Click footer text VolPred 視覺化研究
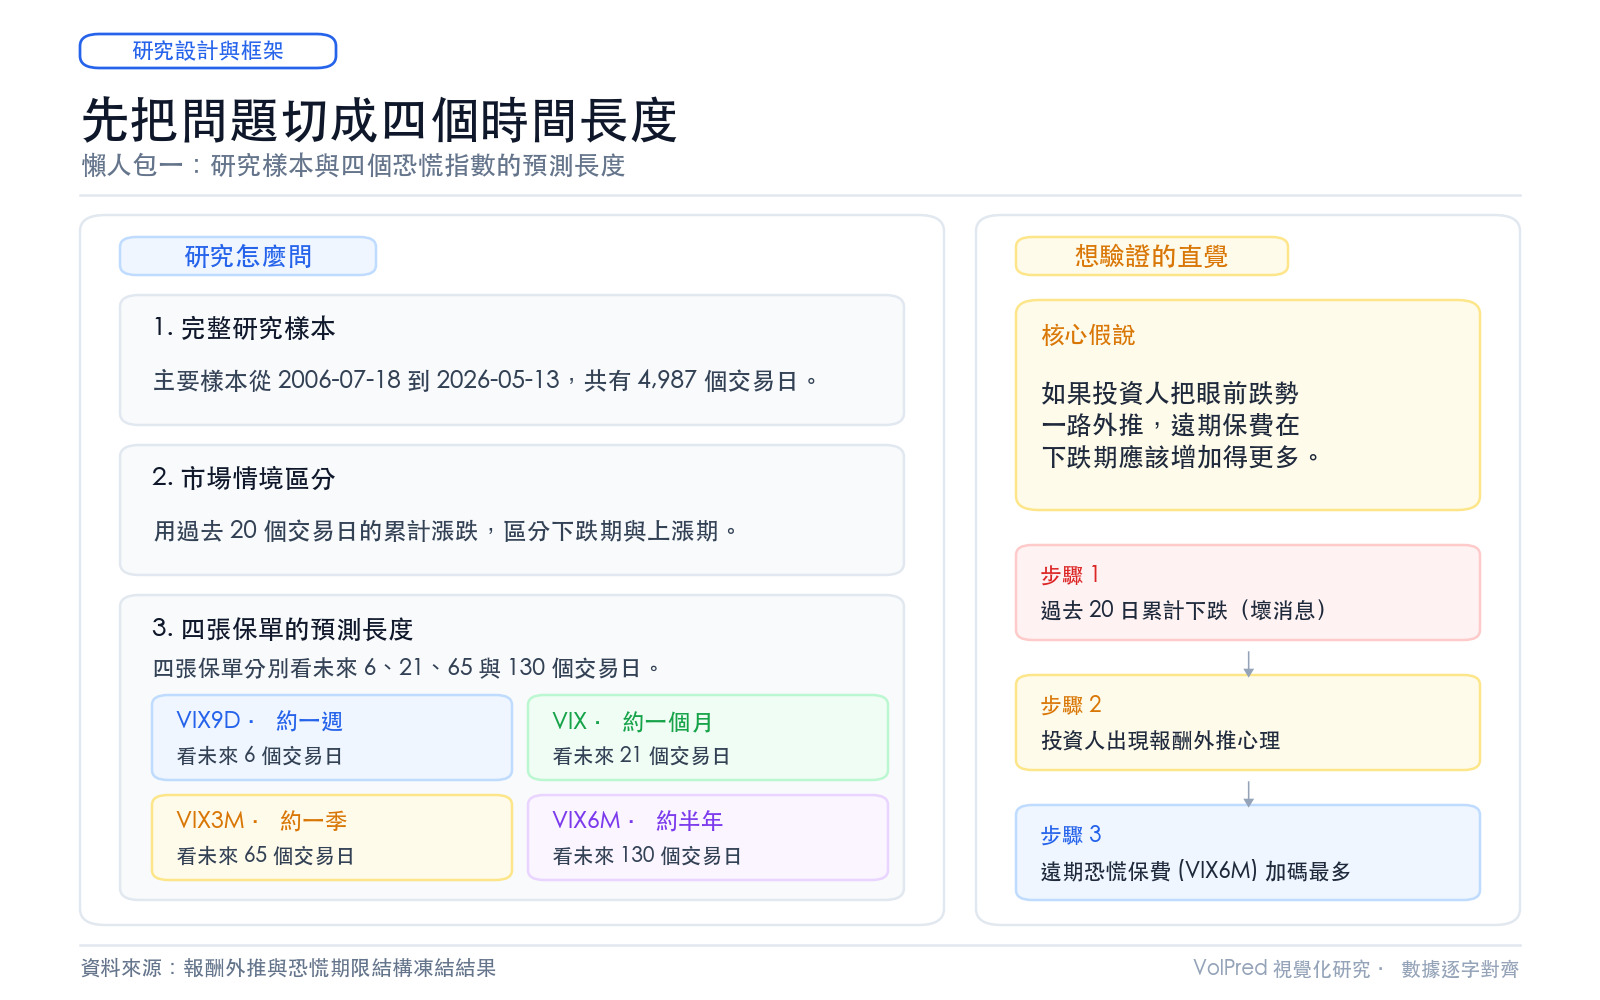Viewport: 1600px width, 1000px height. (1282, 968)
